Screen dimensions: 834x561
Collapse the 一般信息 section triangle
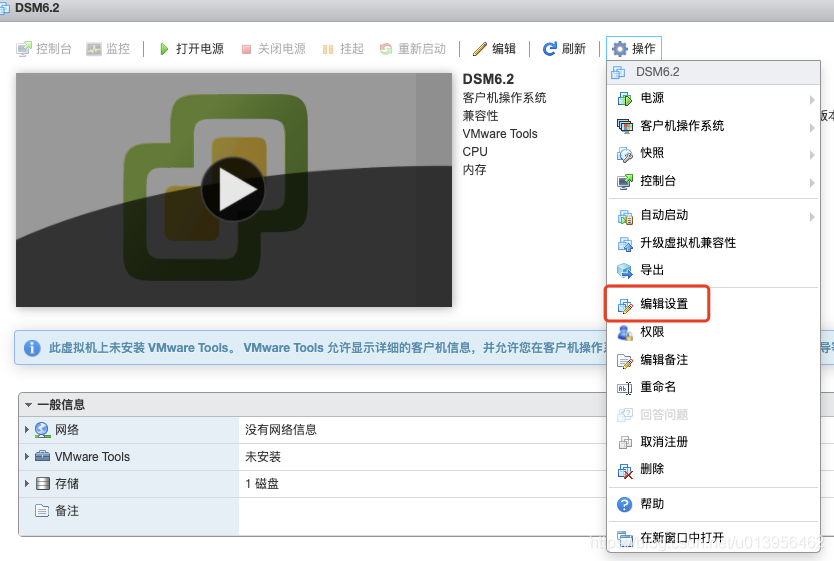(28, 405)
